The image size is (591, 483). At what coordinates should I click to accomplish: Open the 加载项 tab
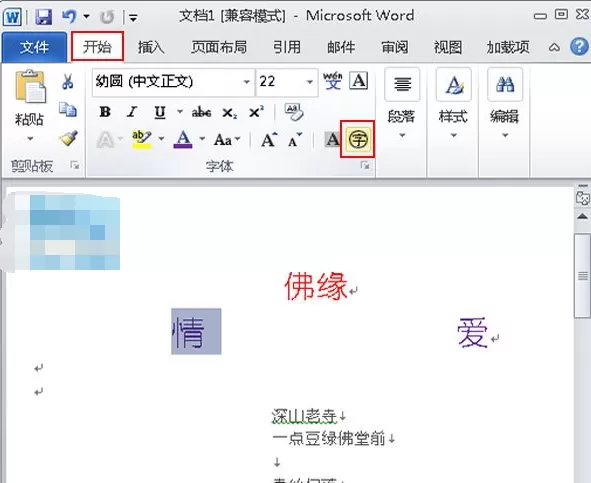tap(508, 48)
